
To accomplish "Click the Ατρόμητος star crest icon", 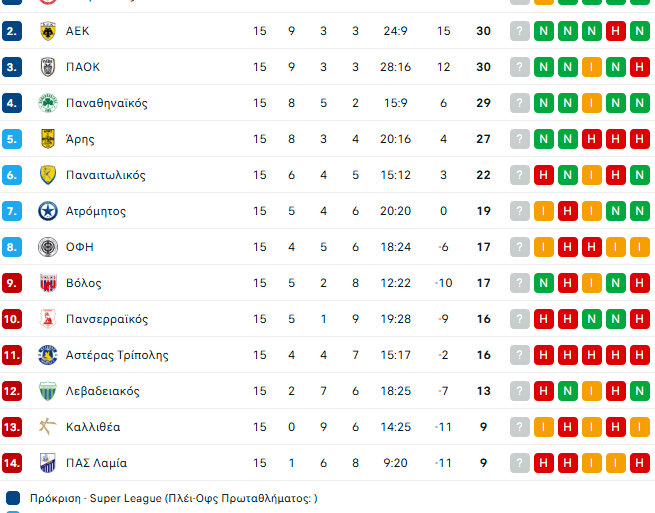I will pos(47,211).
